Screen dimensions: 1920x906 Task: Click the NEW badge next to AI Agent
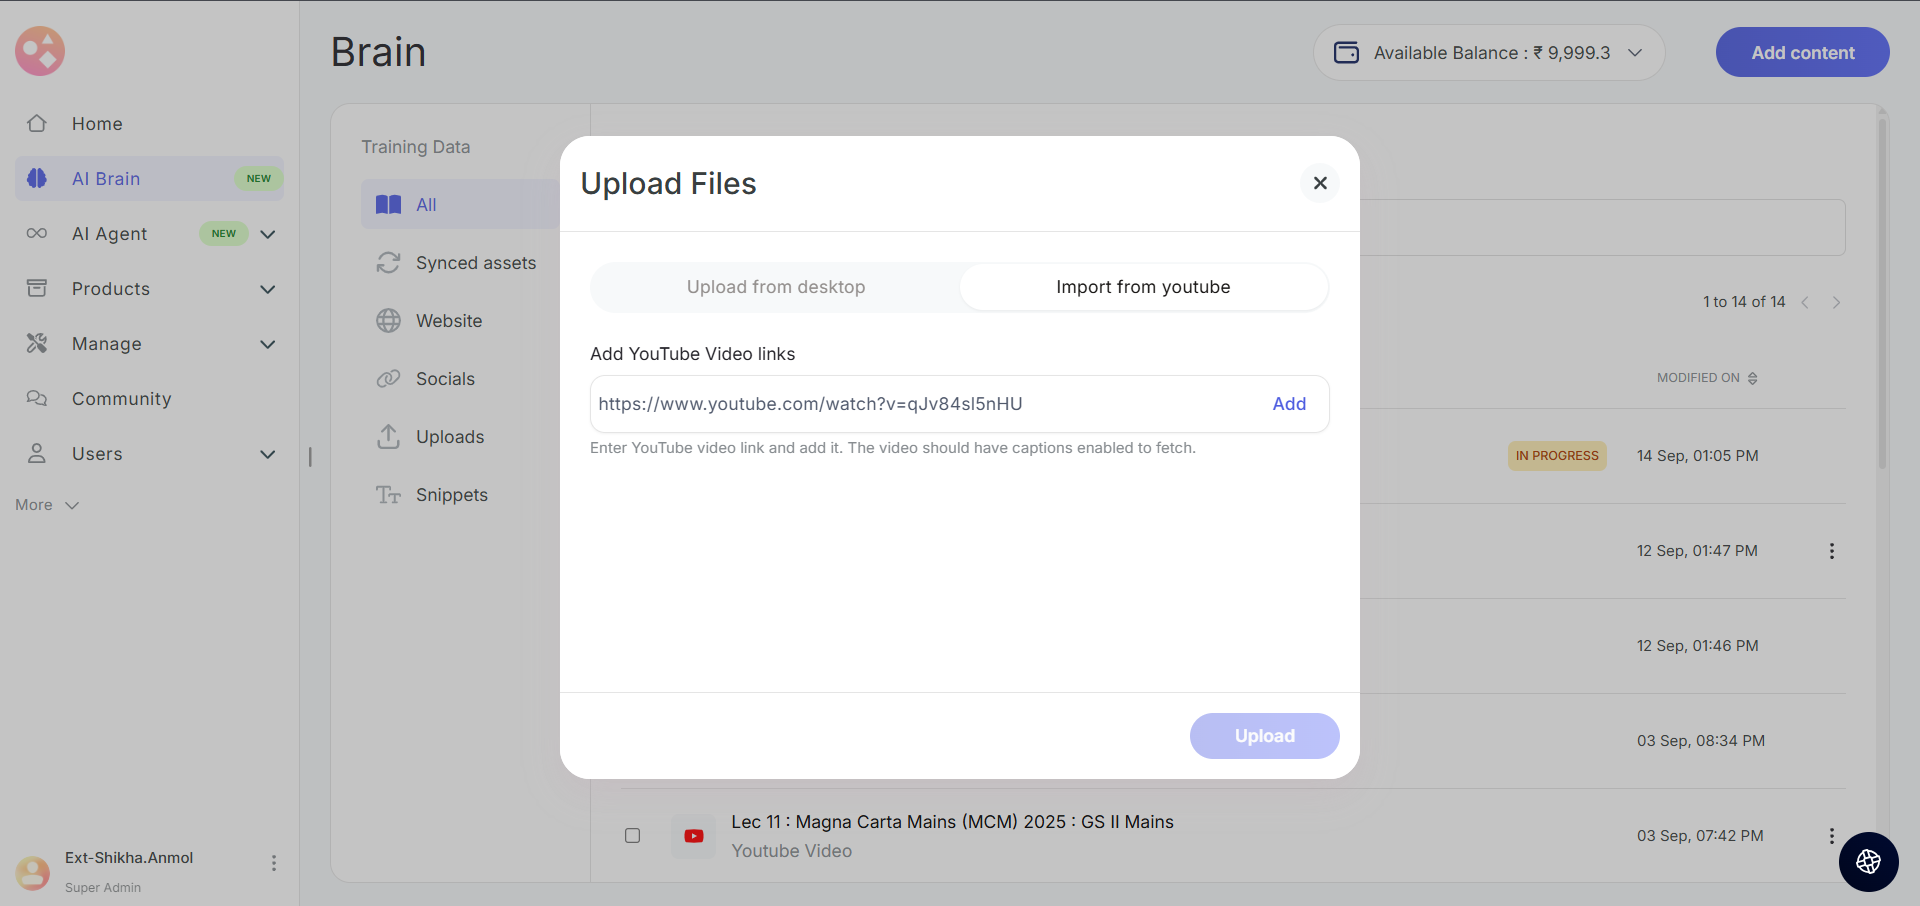(224, 233)
